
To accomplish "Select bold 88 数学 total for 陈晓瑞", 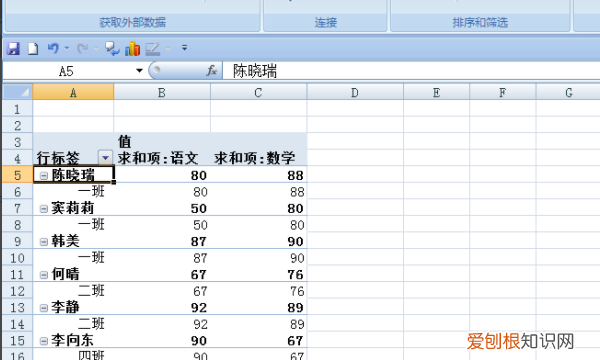I will (258, 175).
